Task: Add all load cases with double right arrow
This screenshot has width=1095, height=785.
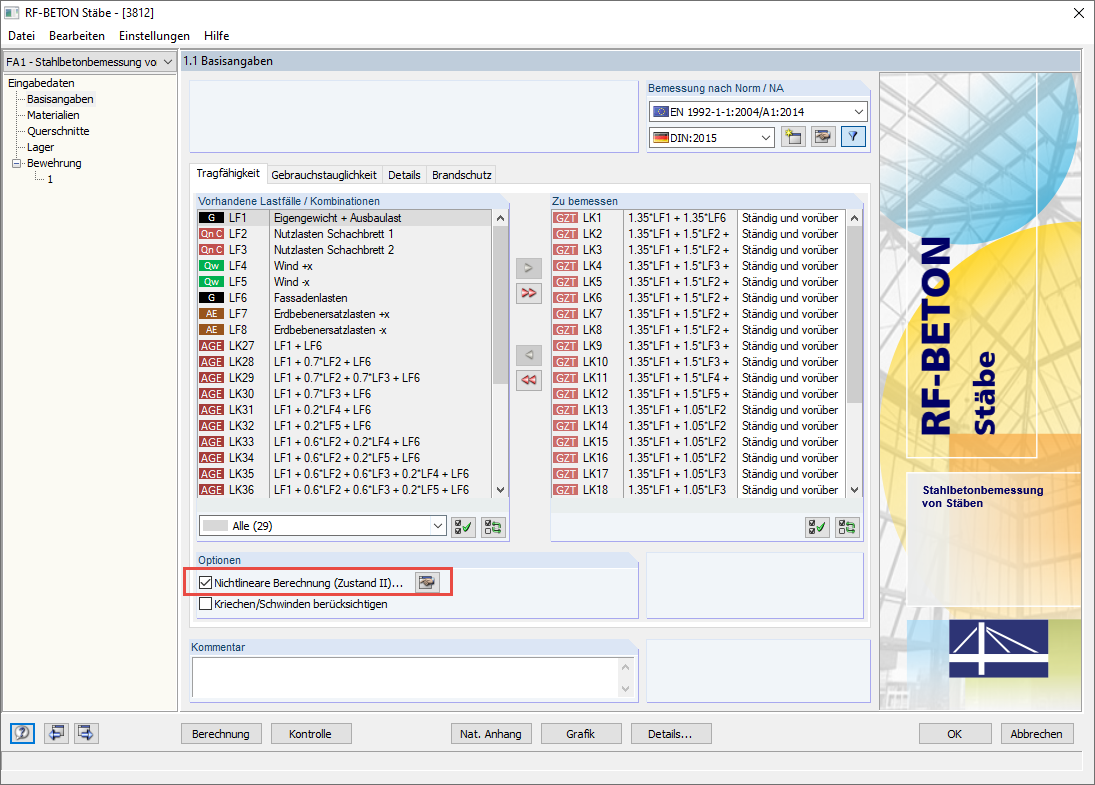Action: [x=529, y=293]
